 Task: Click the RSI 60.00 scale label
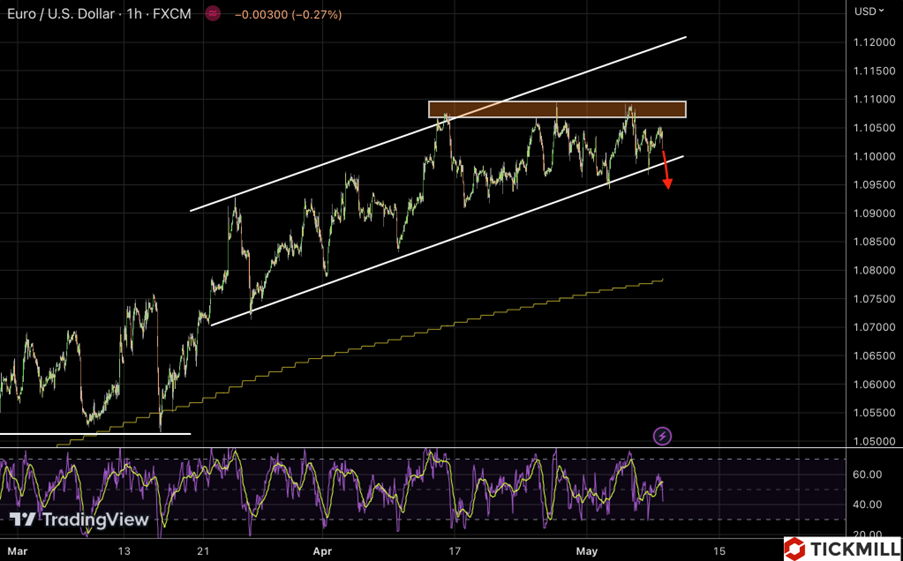pos(867,475)
